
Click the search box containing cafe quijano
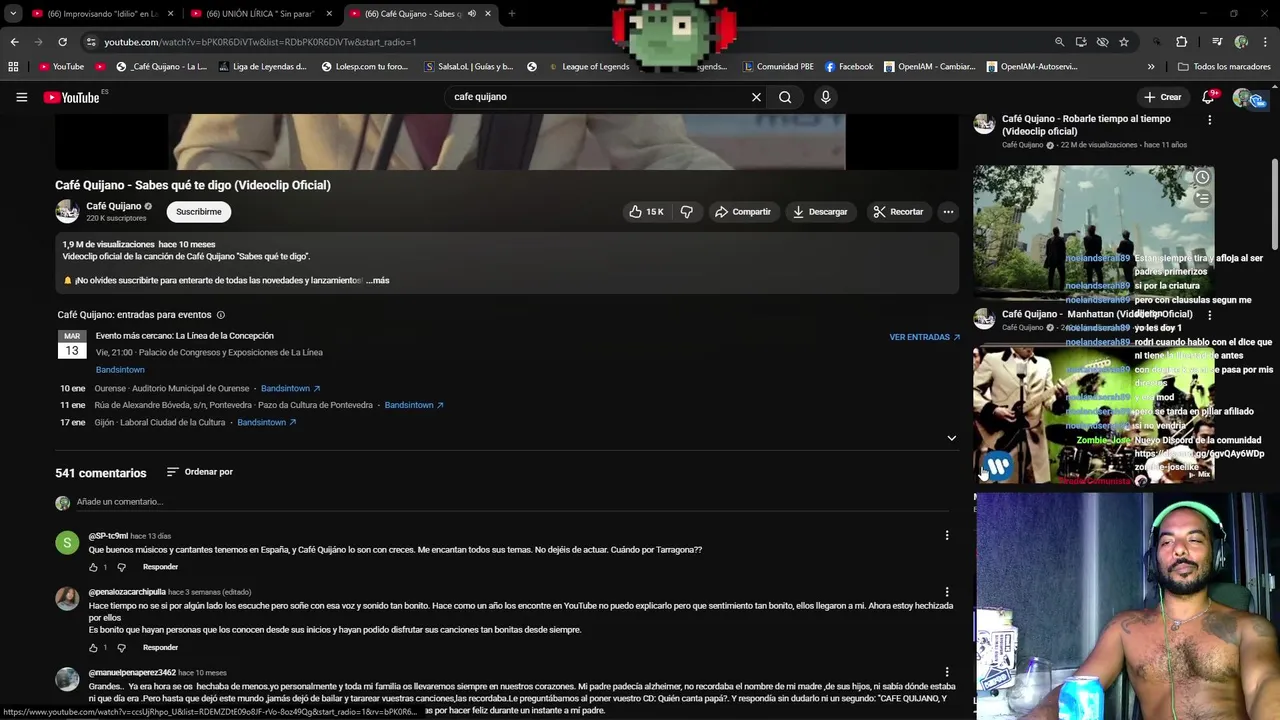600,97
